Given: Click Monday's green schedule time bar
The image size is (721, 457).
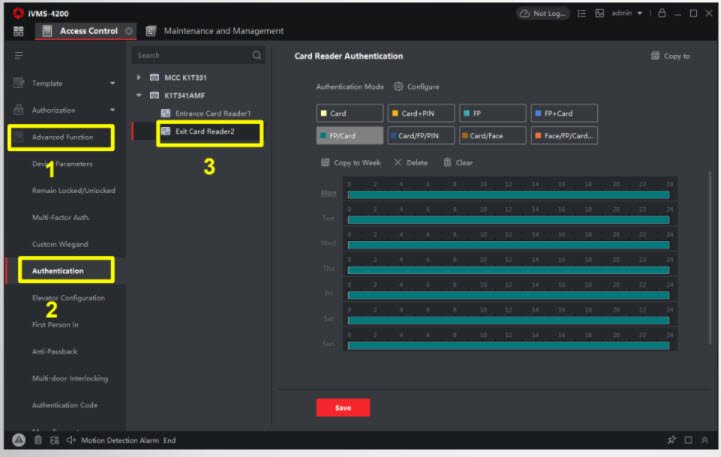Looking at the screenshot, I should pos(508,194).
